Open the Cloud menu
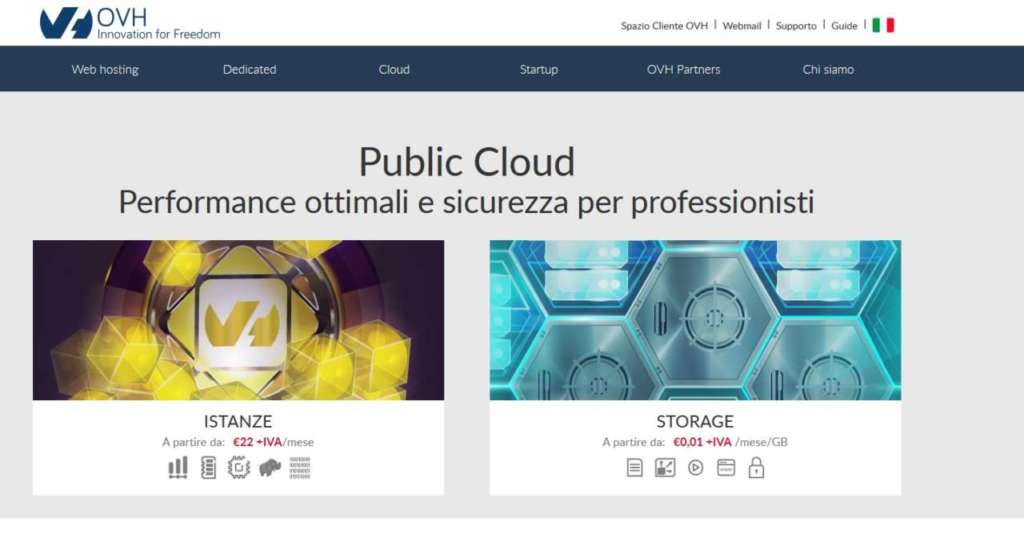Image resolution: width=1024 pixels, height=534 pixels. pyautogui.click(x=394, y=69)
